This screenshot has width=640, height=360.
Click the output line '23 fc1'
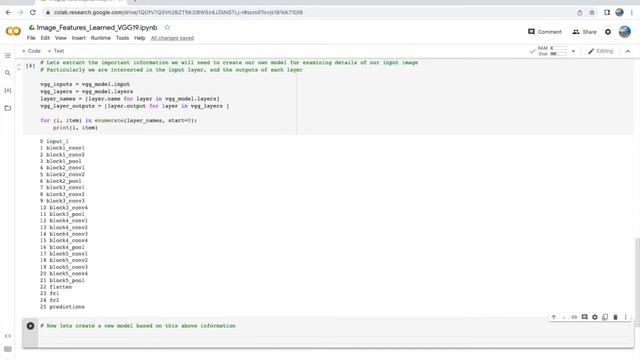(49, 293)
